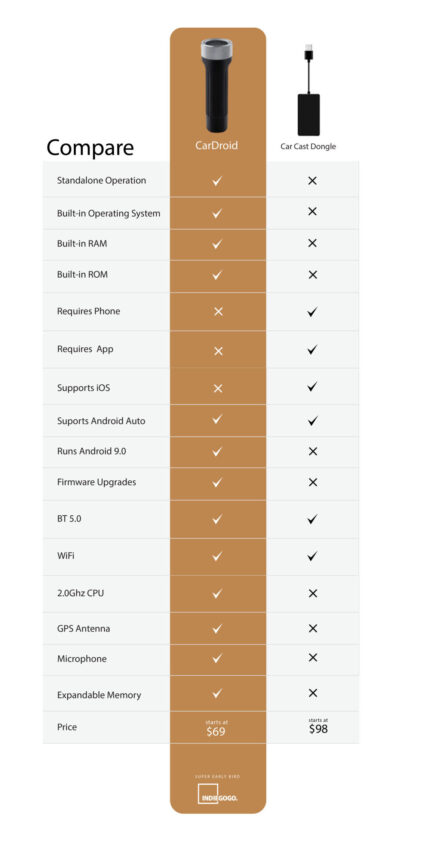Click the CarDroid device image
The image size is (426, 850).
(x=217, y=87)
